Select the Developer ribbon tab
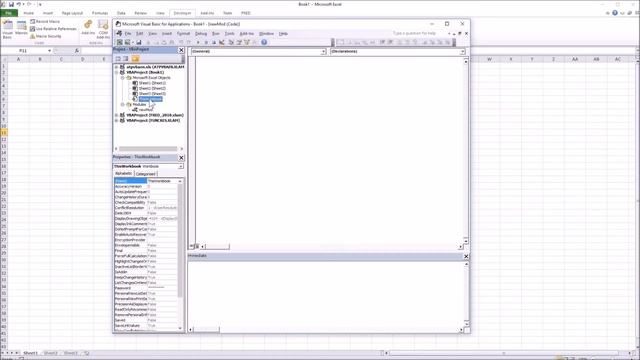 click(182, 13)
